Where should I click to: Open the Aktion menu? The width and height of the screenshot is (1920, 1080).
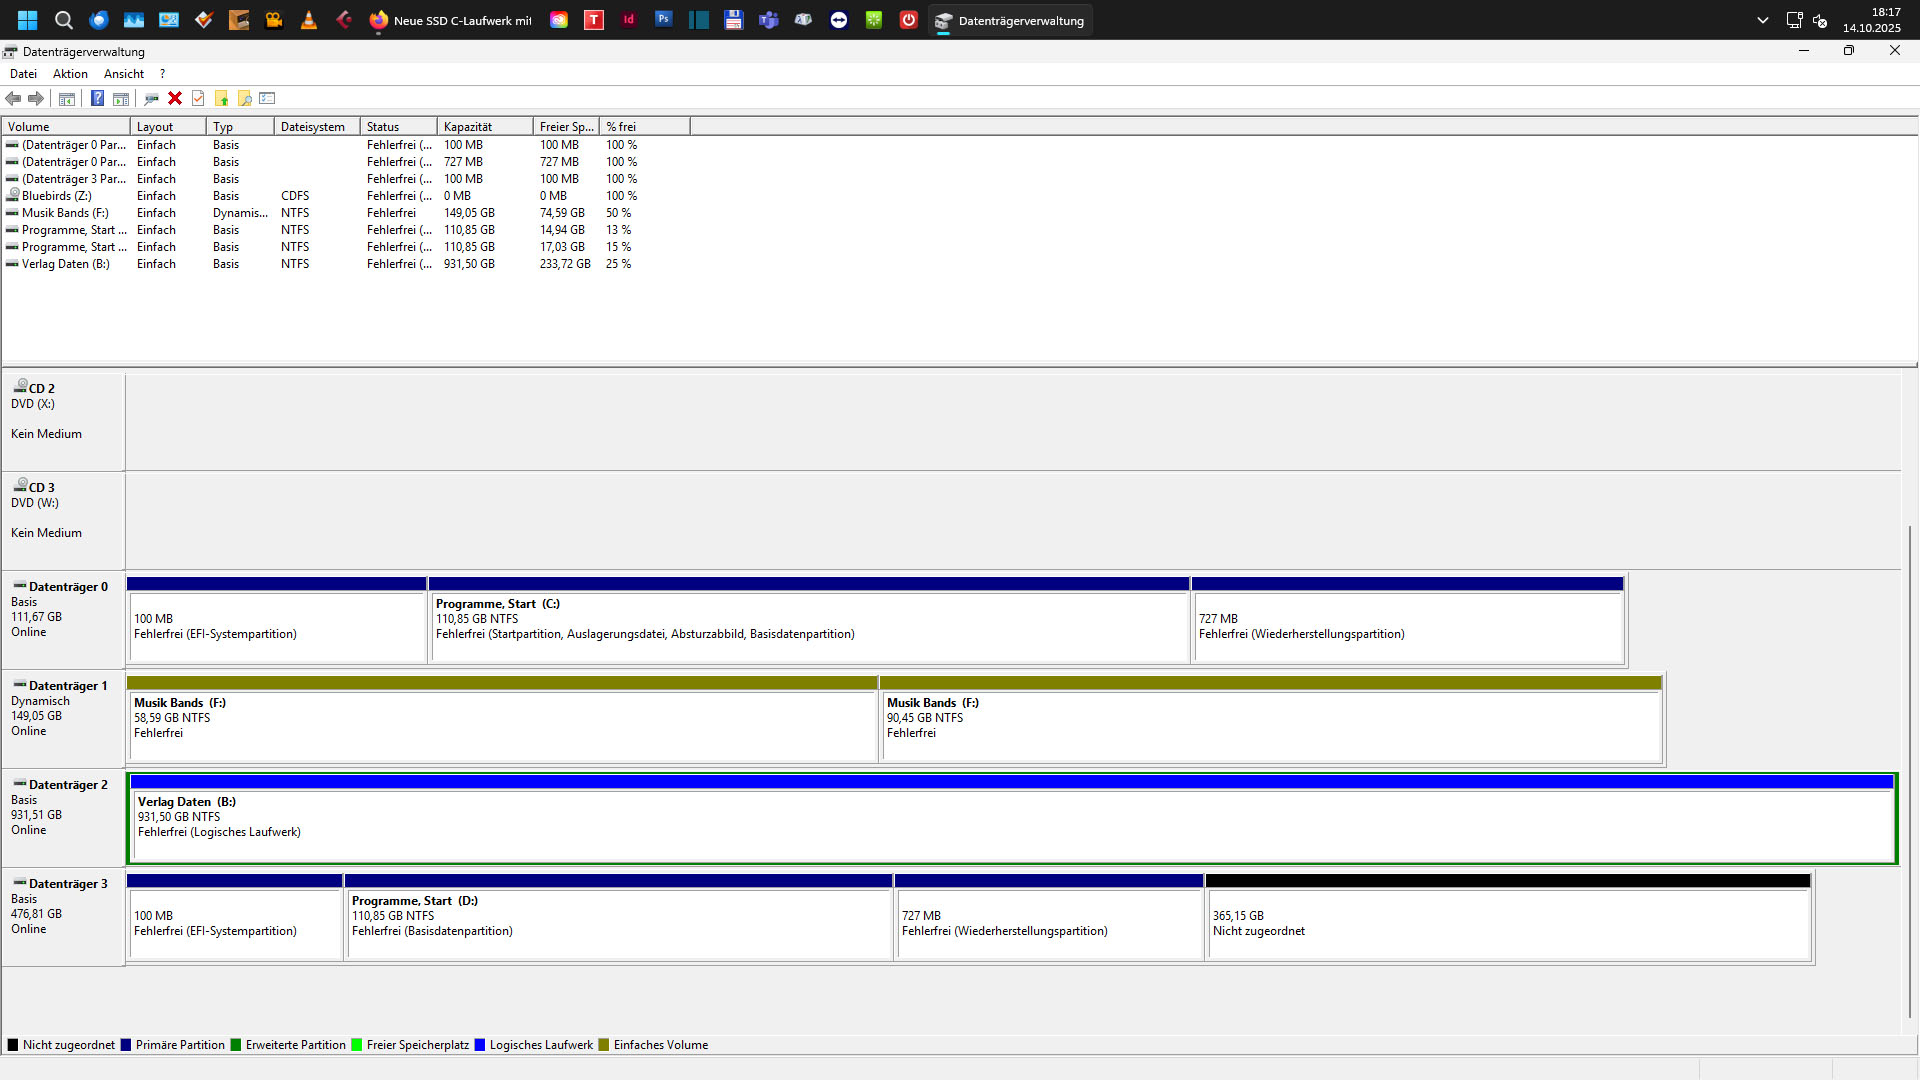[x=70, y=74]
